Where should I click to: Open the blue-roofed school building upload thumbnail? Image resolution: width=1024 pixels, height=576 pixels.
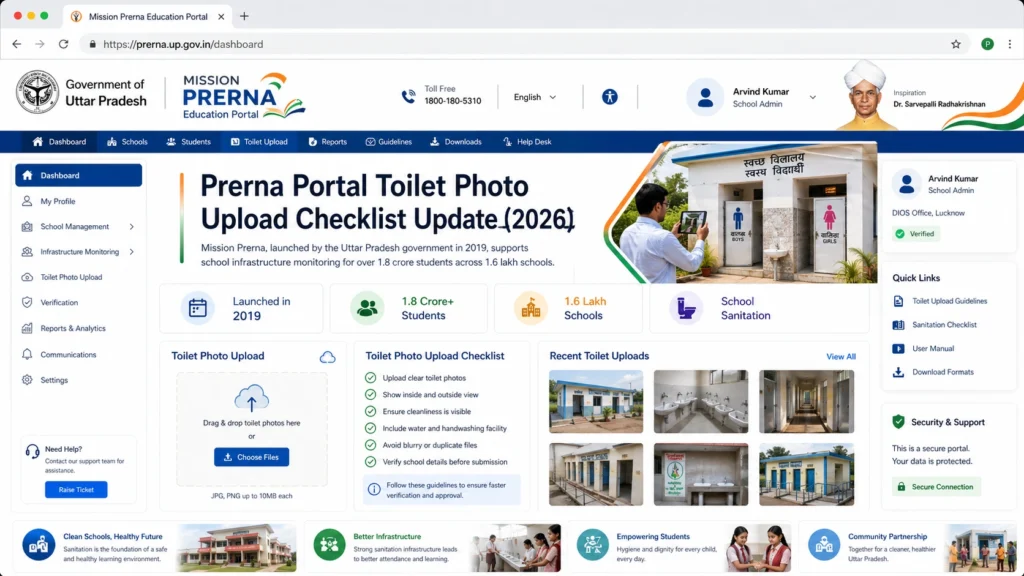596,402
